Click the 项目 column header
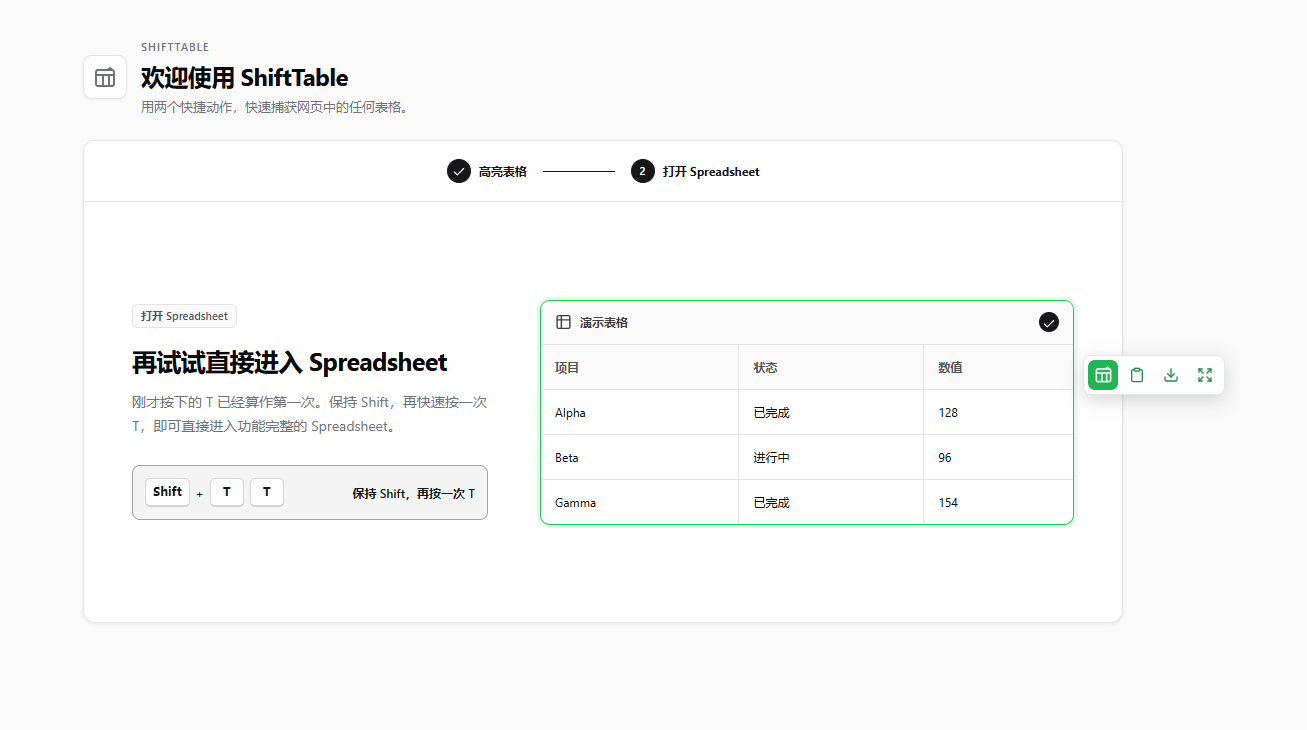 (x=640, y=367)
